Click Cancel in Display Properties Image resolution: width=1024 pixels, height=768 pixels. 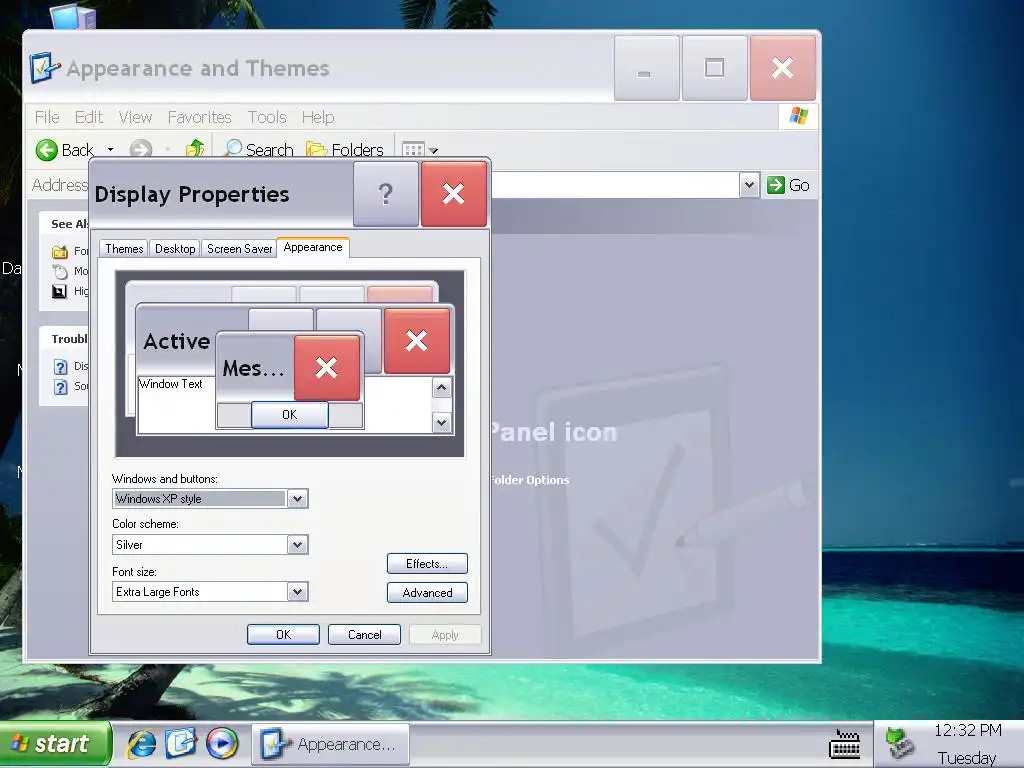point(364,635)
